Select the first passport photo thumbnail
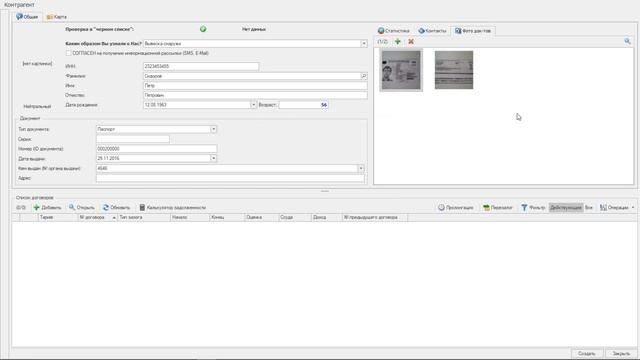The width and height of the screenshot is (640, 360). (x=401, y=70)
